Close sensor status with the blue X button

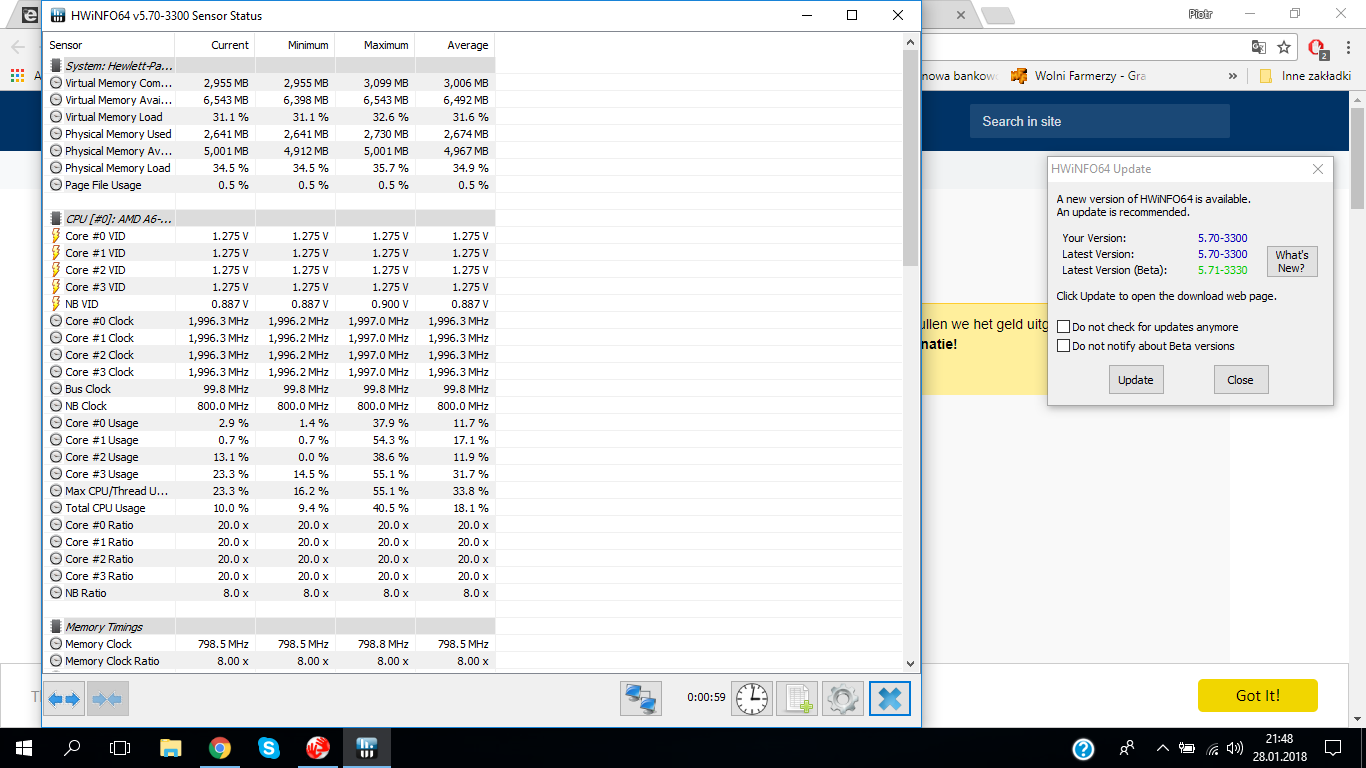(x=890, y=699)
